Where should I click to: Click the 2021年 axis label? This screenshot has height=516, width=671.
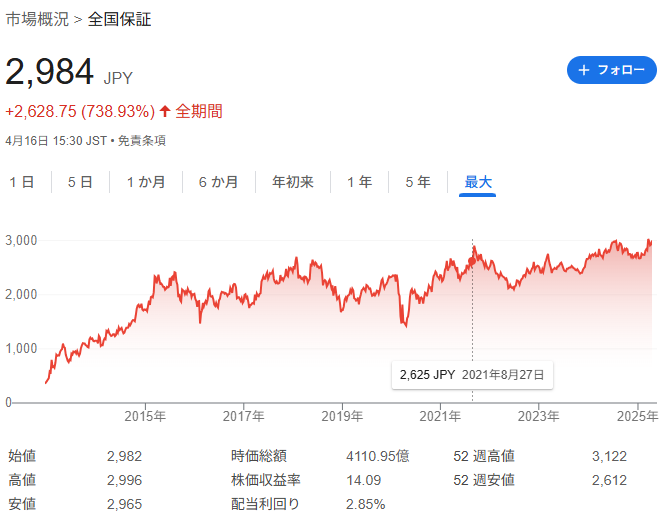pyautogui.click(x=440, y=416)
